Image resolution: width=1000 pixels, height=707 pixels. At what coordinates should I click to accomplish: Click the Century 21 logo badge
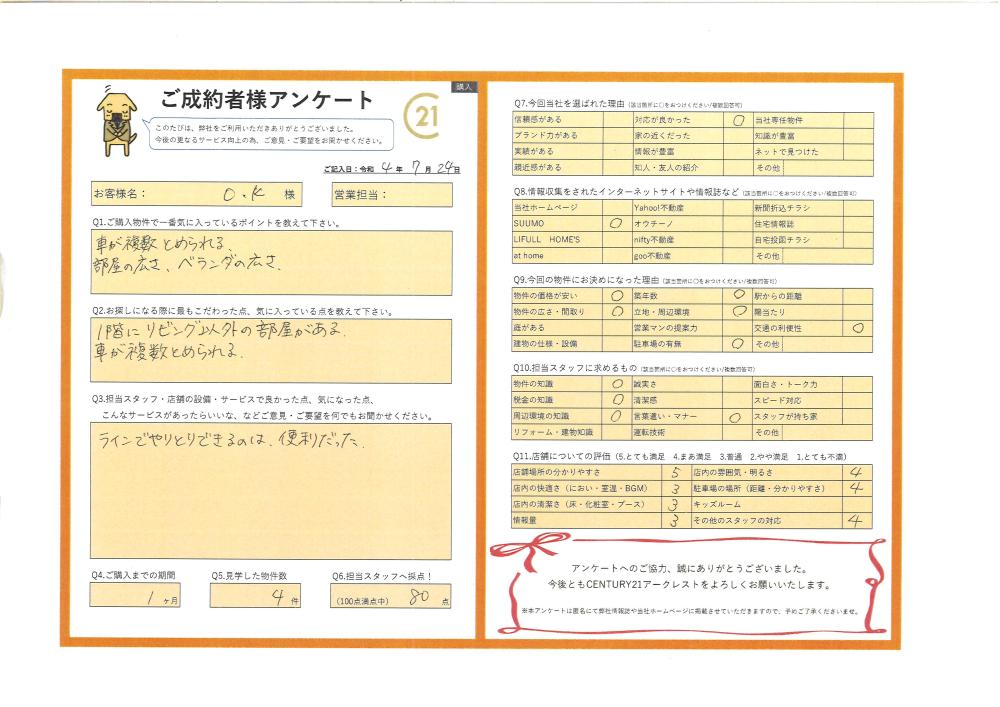(424, 118)
